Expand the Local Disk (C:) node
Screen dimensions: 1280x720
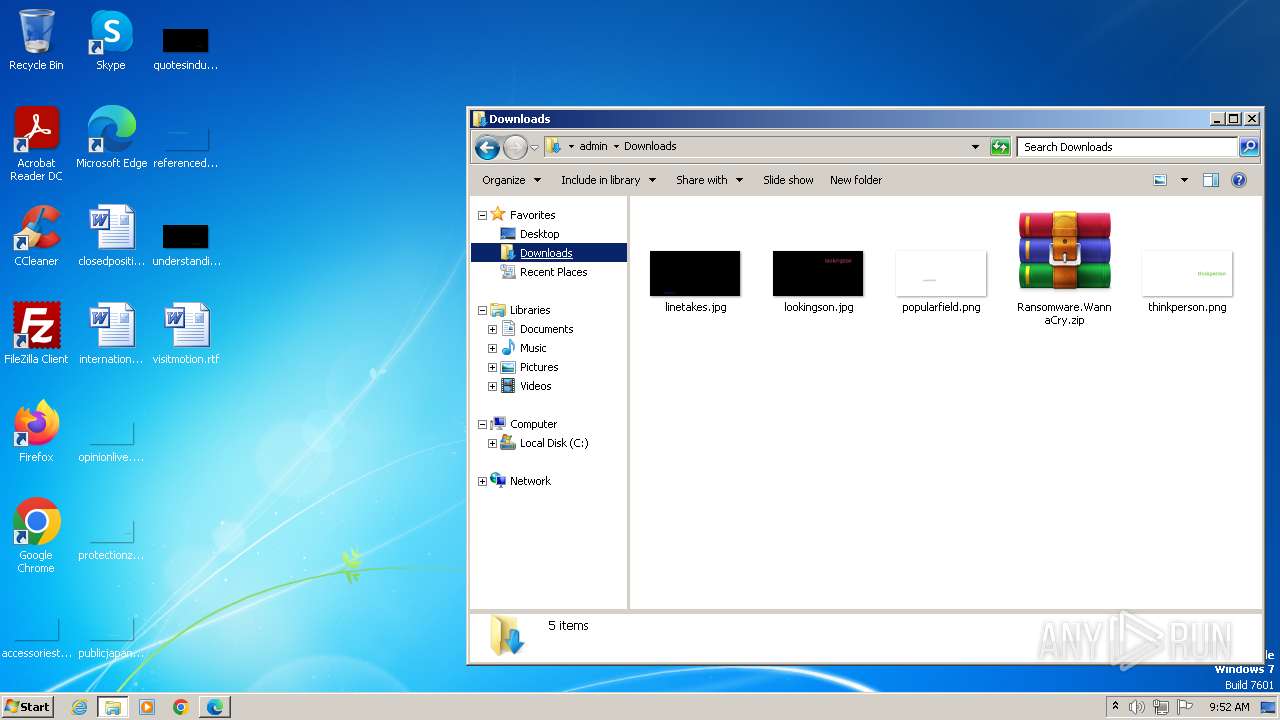click(x=492, y=443)
